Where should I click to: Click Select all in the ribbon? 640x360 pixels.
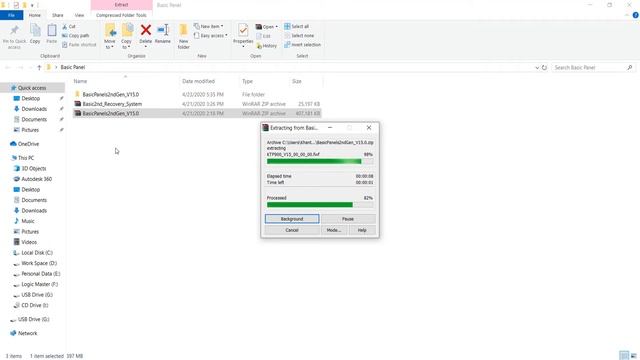[x=296, y=26]
